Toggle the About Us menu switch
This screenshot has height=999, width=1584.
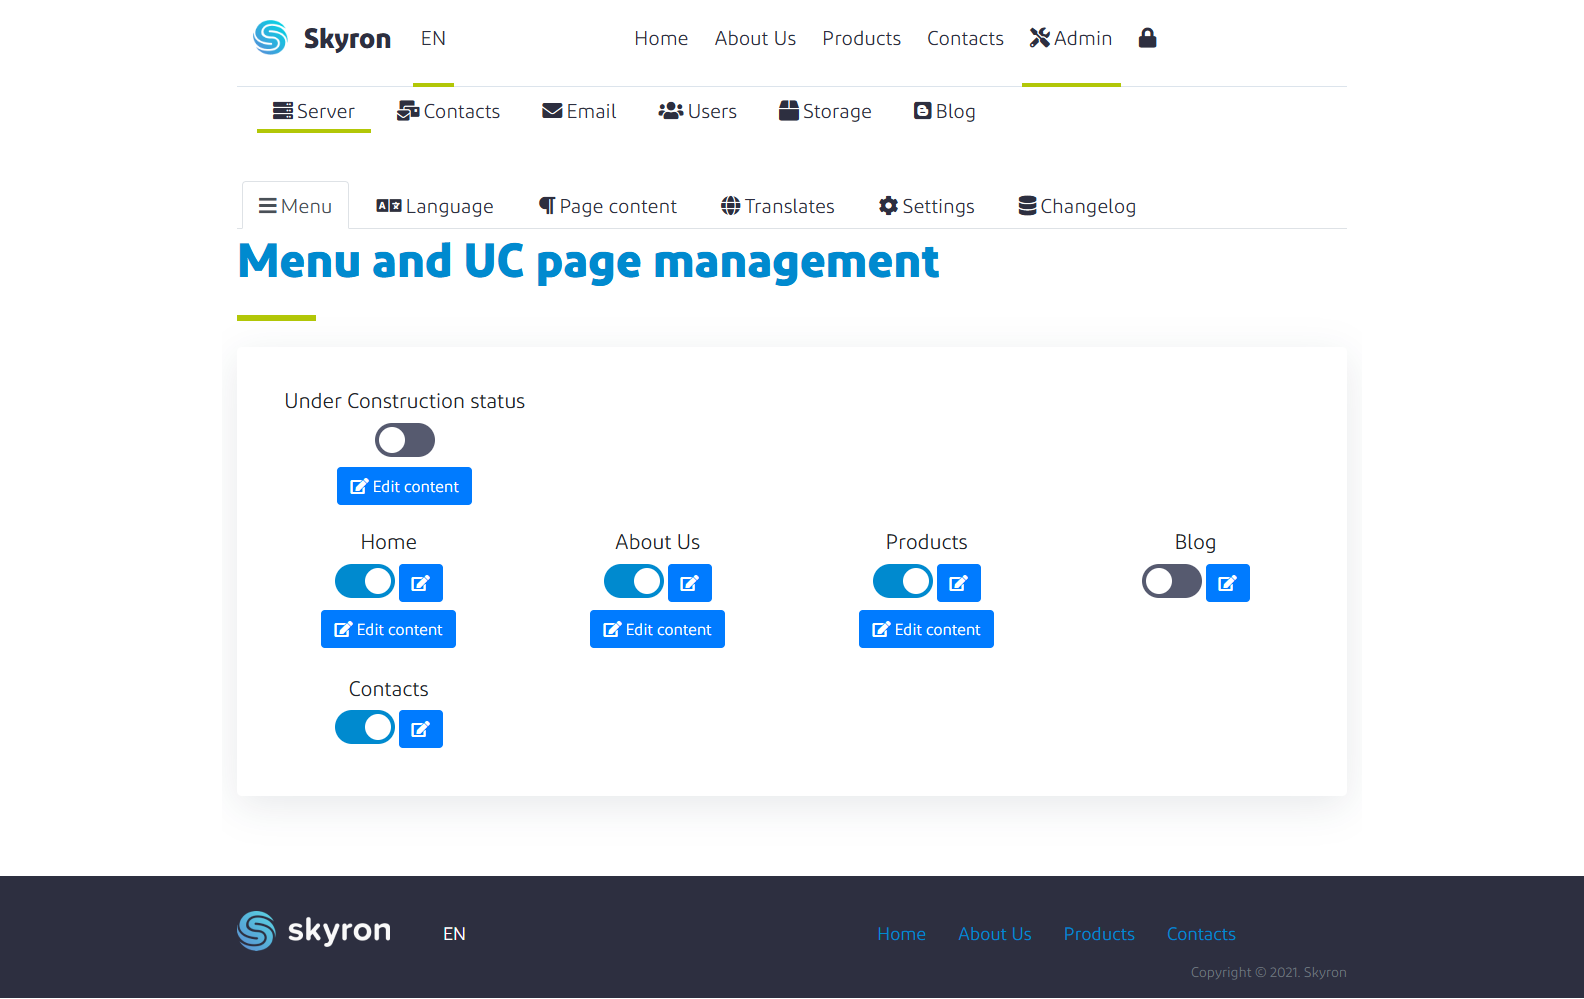[x=634, y=581]
